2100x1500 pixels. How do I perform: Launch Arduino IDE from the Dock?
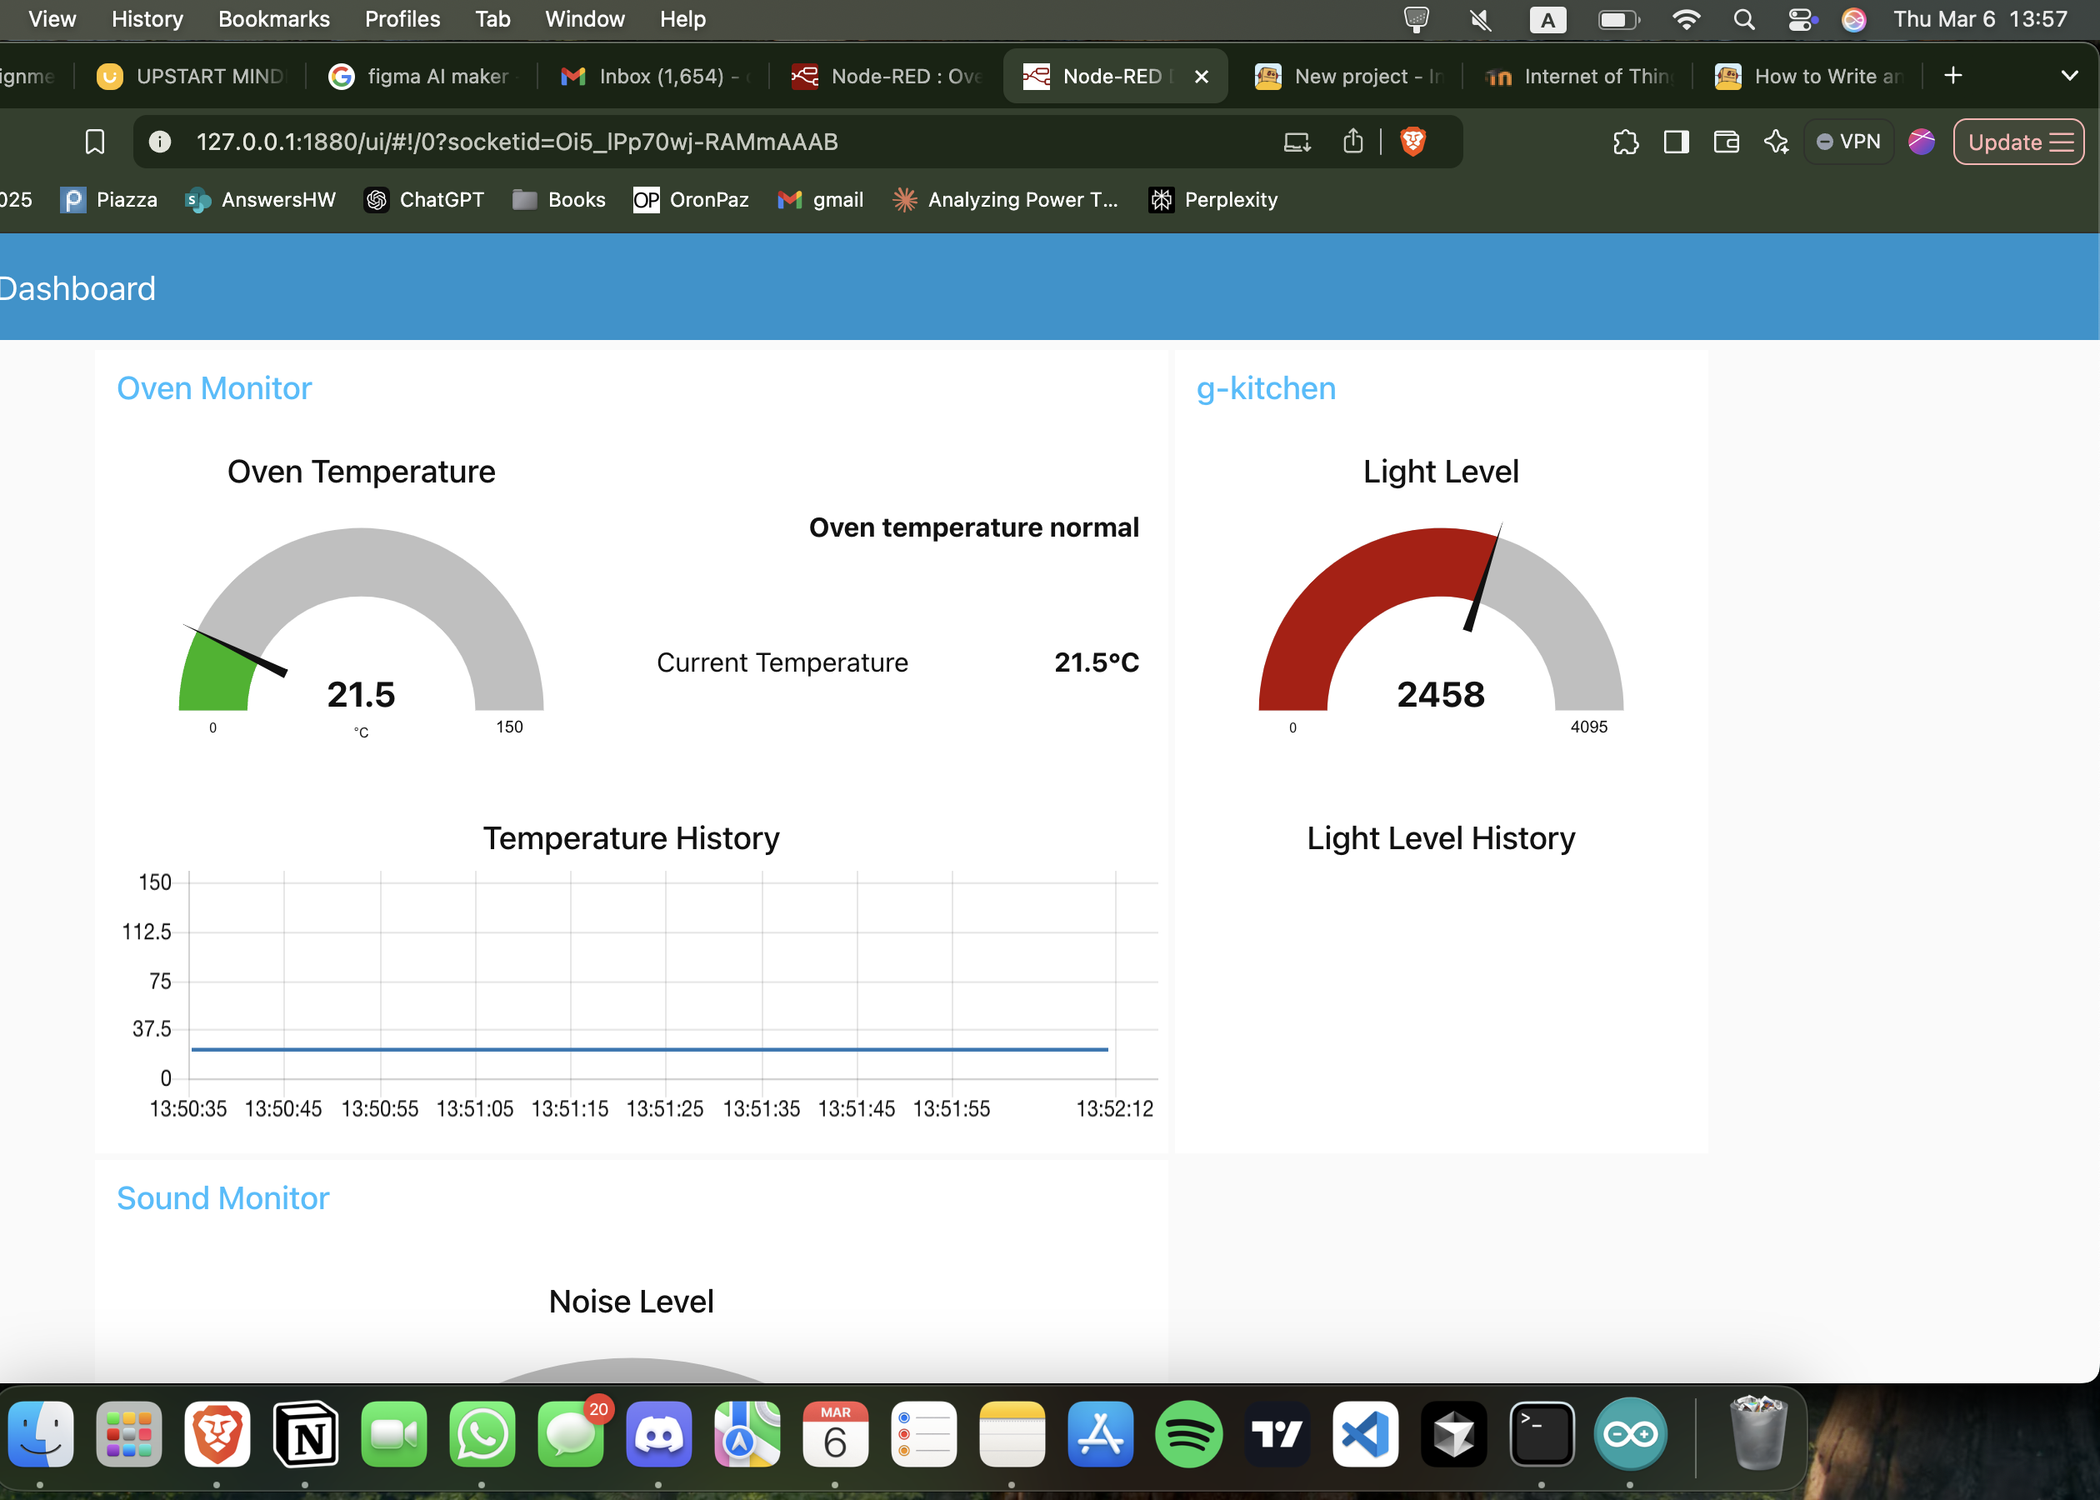pyautogui.click(x=1630, y=1435)
